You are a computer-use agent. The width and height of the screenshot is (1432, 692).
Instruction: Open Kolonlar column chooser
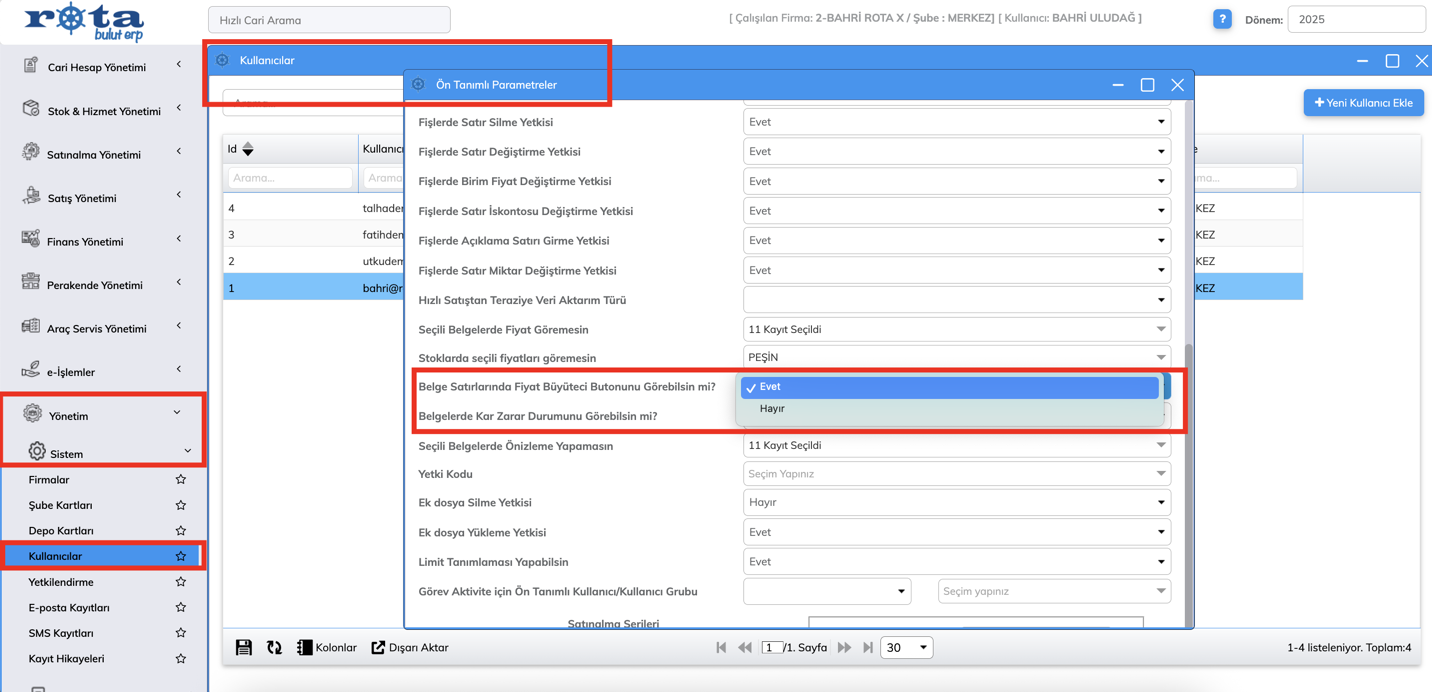(326, 648)
